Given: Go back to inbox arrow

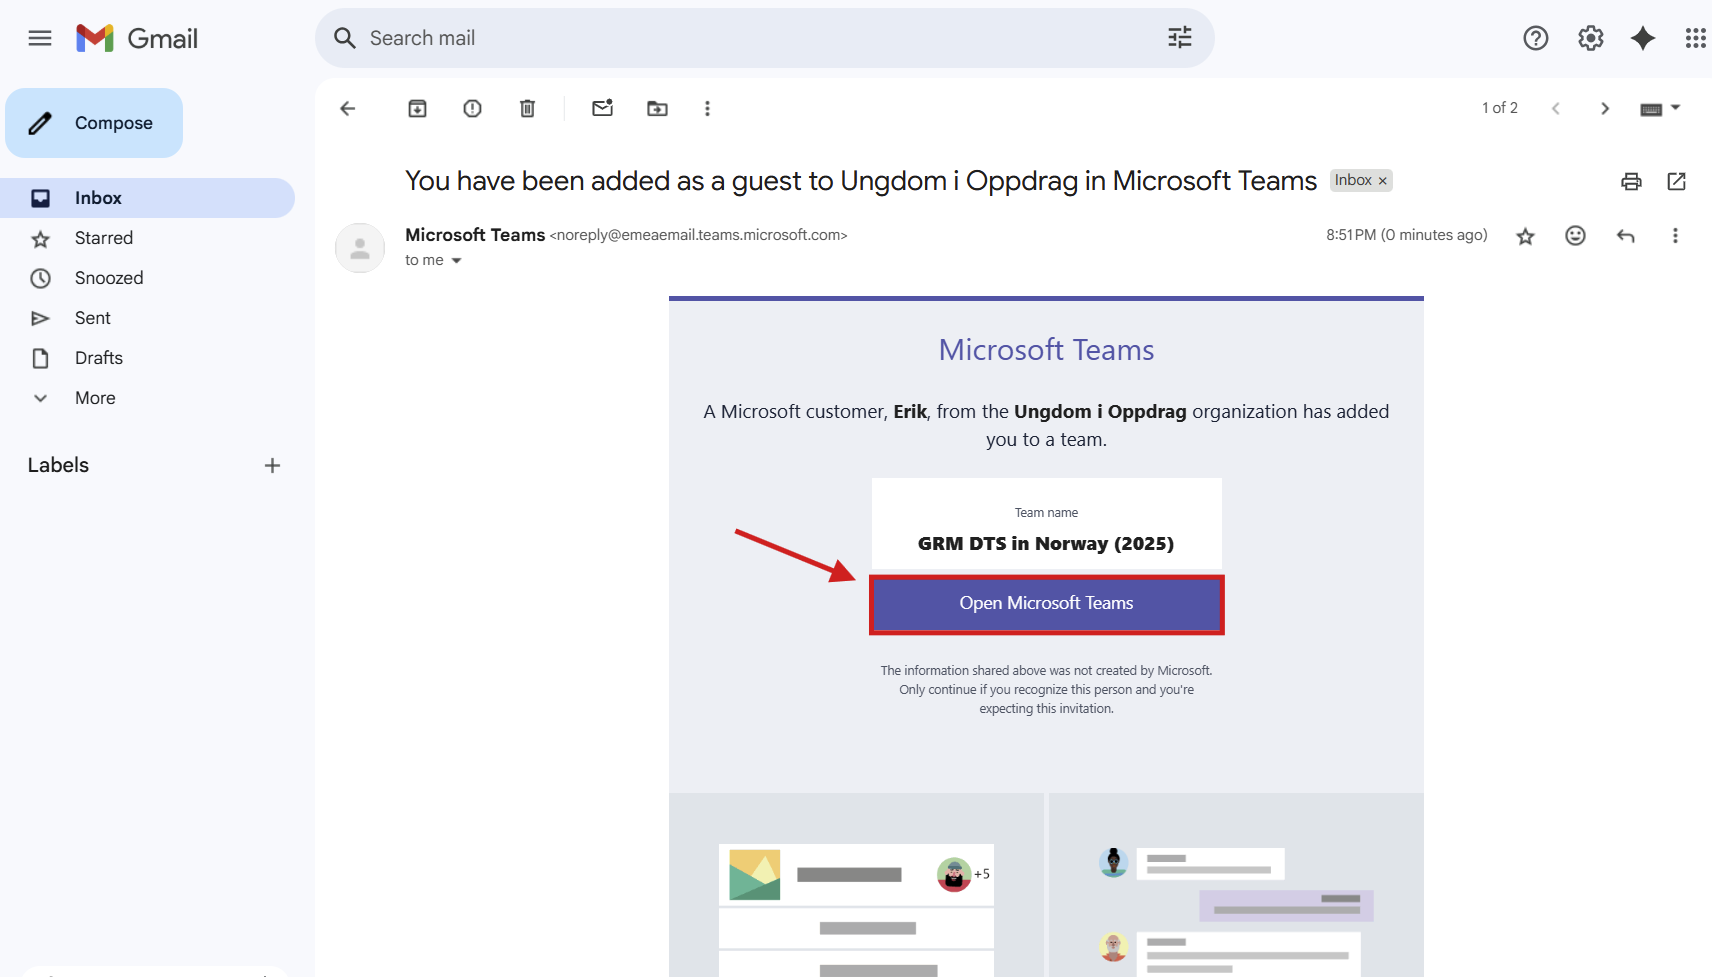Looking at the screenshot, I should click(x=348, y=108).
